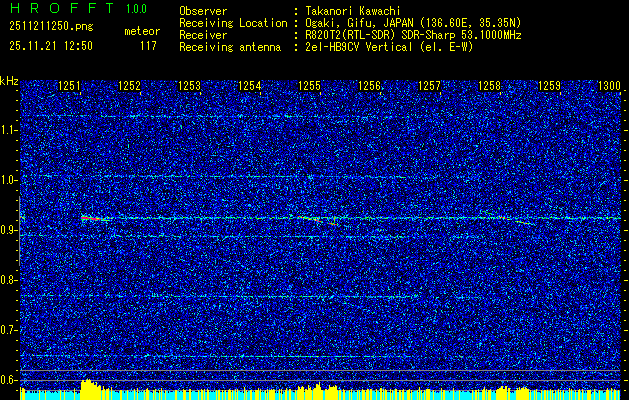Click the 1253 time marker
This screenshot has width=629, height=400.
click(189, 86)
